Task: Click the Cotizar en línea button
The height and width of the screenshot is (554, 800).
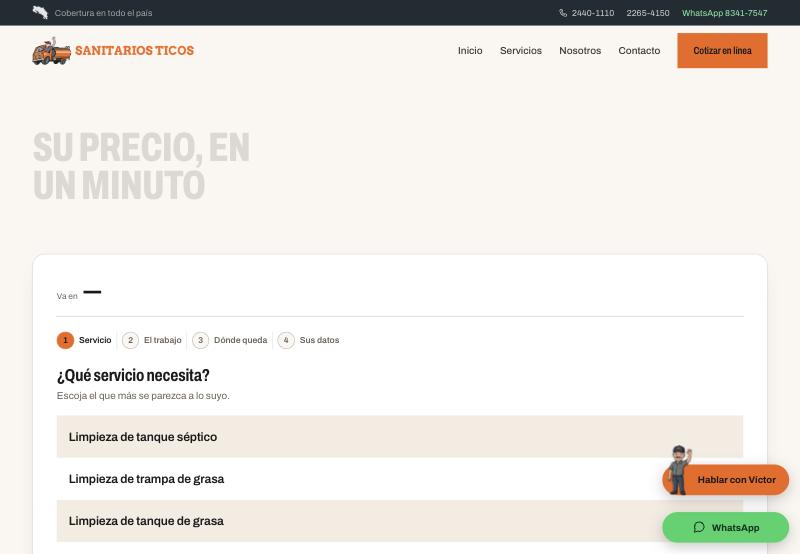Action: pos(722,51)
